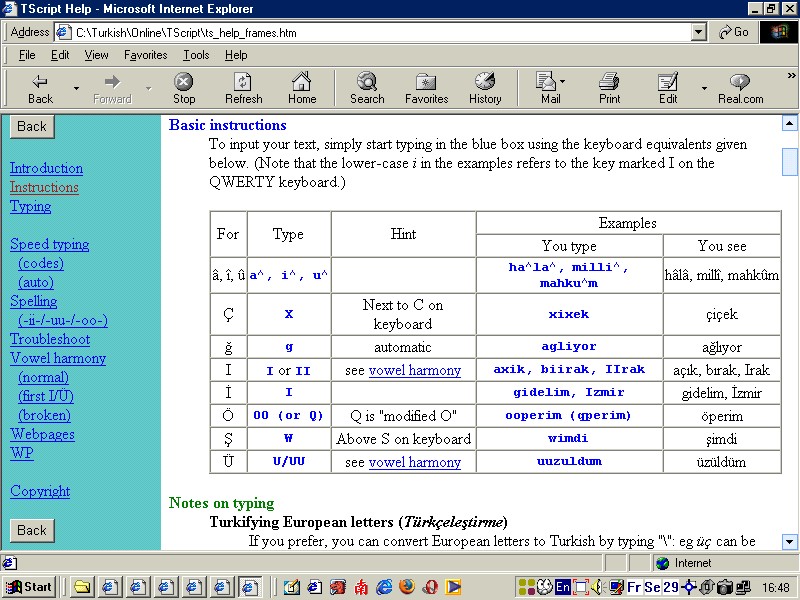Viewport: 800px width, 600px height.
Task: Print the current page
Action: tap(609, 88)
